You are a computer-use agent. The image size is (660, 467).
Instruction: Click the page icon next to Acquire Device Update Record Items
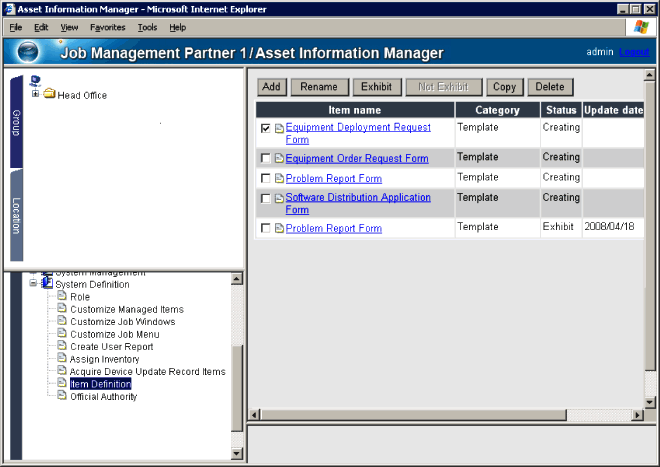tap(62, 370)
